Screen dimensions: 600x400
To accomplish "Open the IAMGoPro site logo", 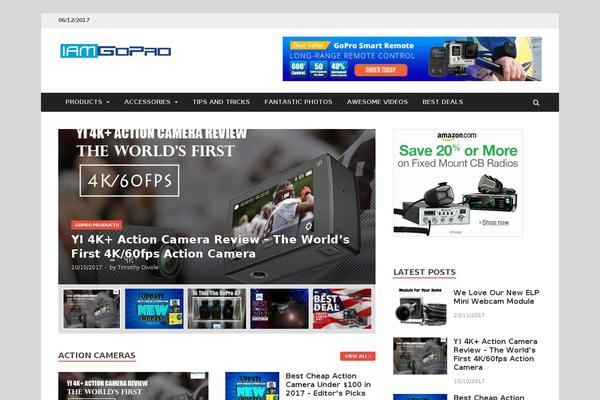I will pos(115,51).
